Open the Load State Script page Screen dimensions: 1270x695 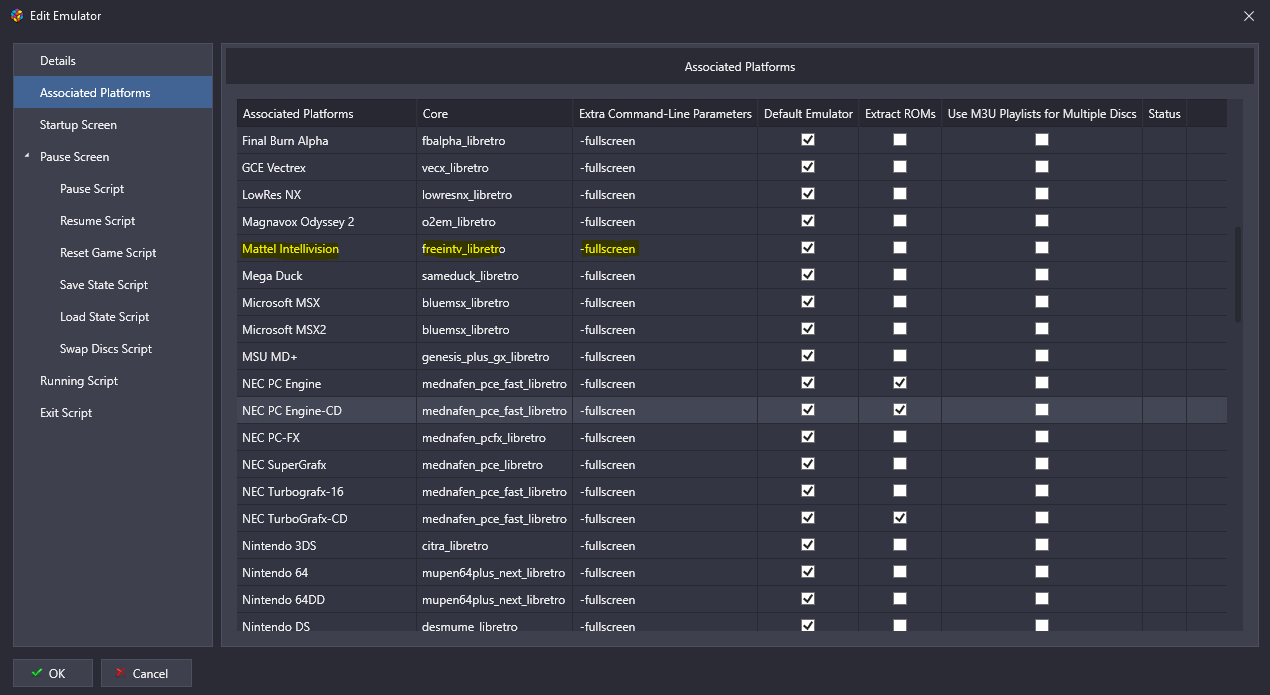pos(104,317)
